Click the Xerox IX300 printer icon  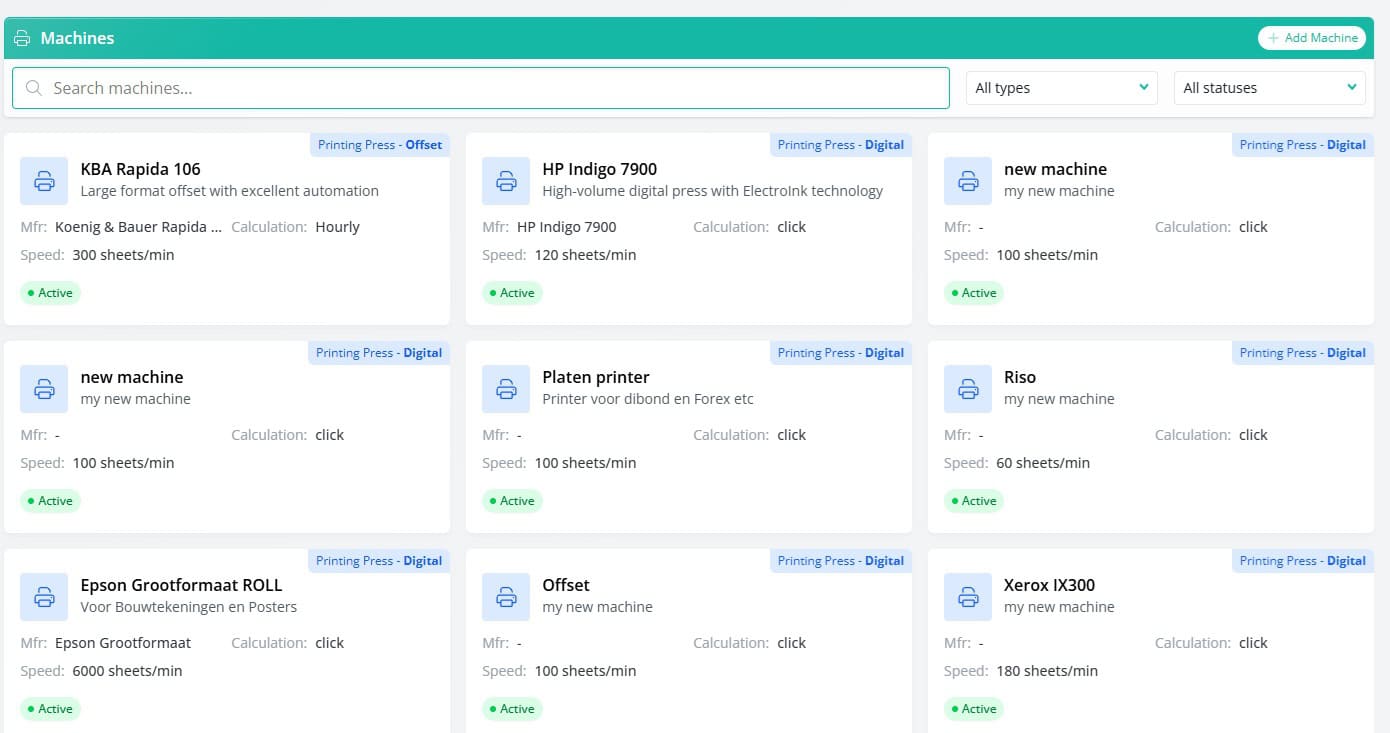(x=968, y=597)
